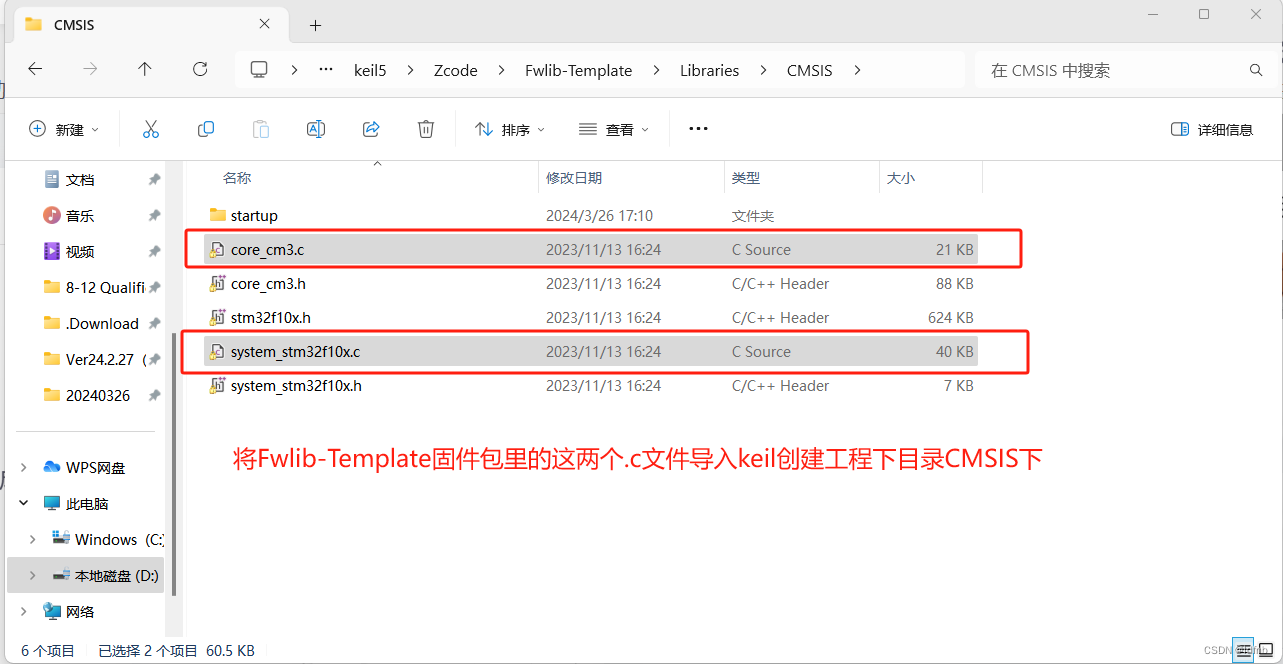Open 文档 in the sidebar
Viewport: 1283px width, 664px height.
tap(80, 180)
